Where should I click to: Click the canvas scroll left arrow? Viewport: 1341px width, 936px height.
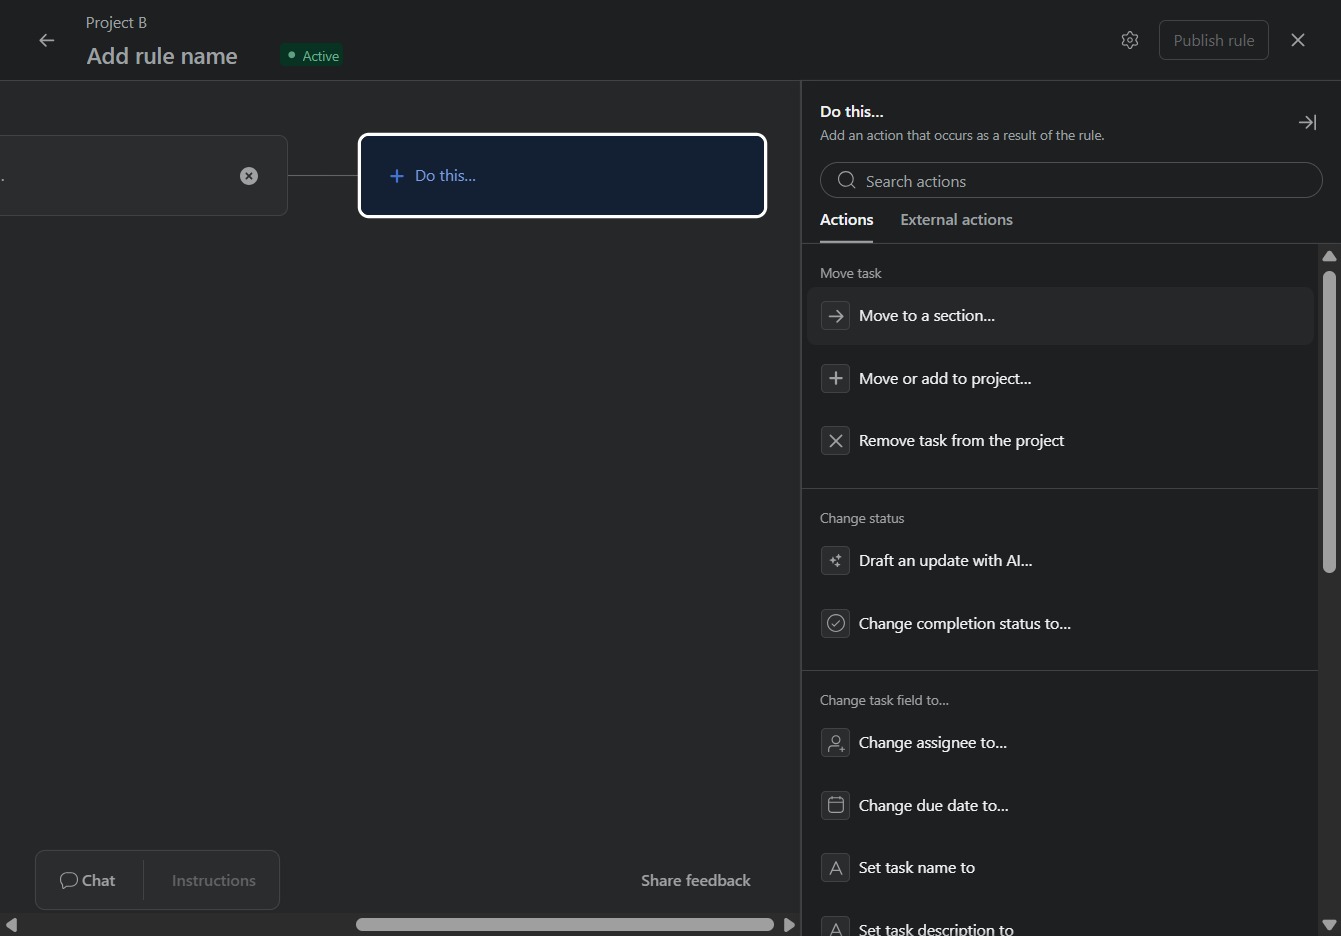point(11,925)
